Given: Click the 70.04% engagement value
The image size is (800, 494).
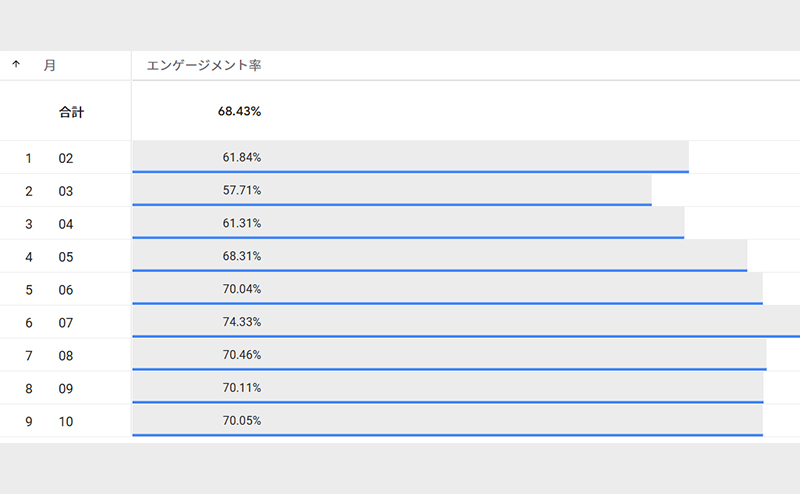Looking at the screenshot, I should 242,289.
